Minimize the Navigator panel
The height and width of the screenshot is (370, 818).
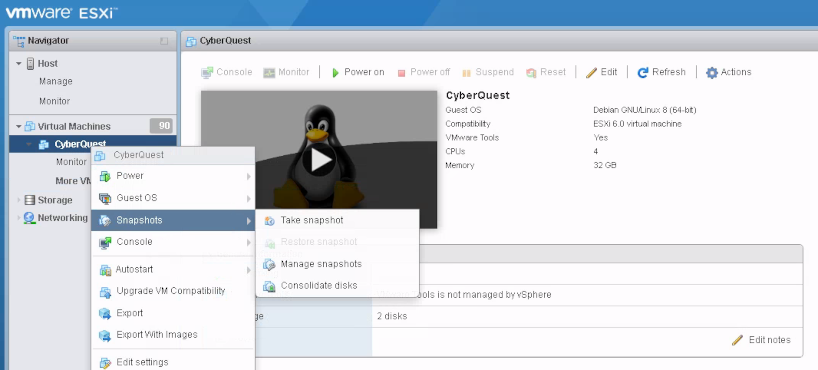(164, 41)
